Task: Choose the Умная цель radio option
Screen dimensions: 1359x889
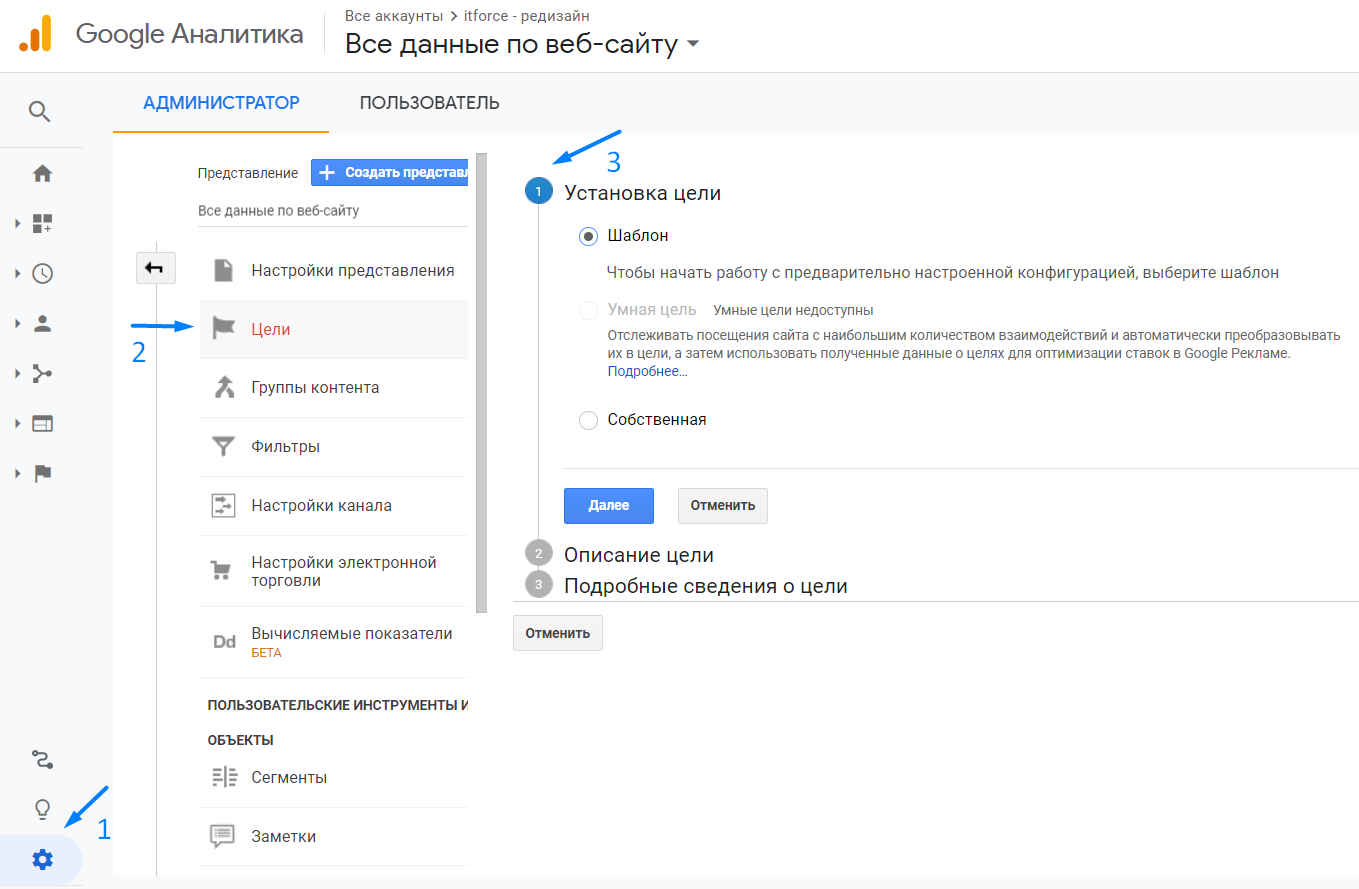Action: point(589,310)
